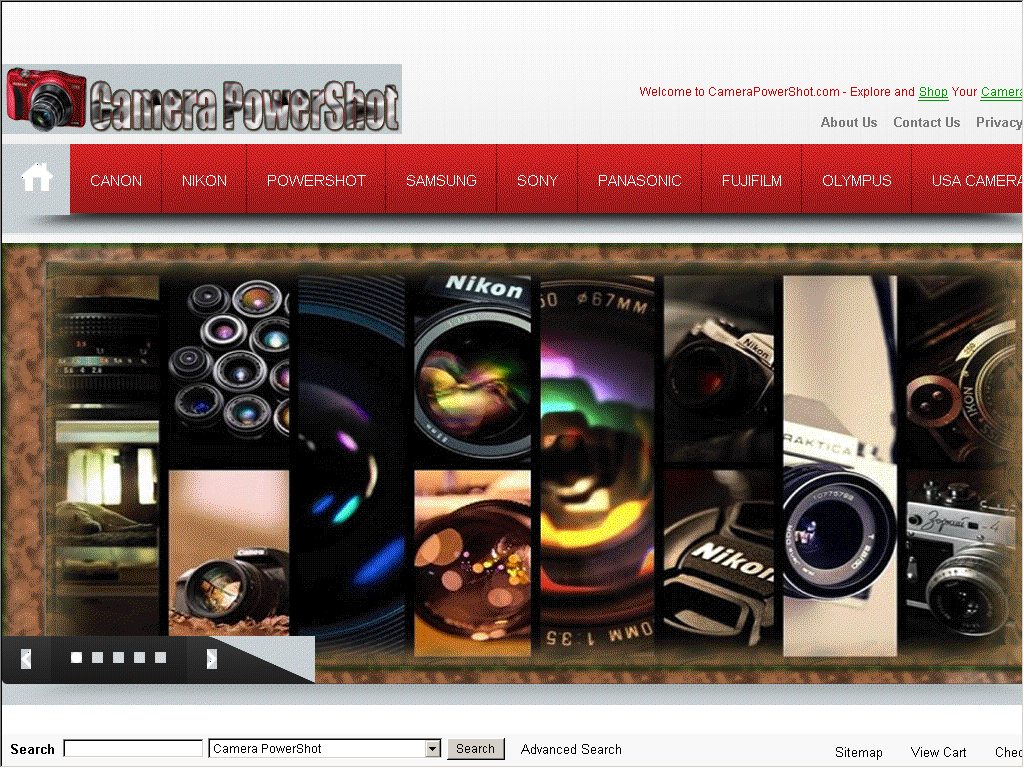Show the previous slide in banner
The height and width of the screenshot is (768, 1024).
click(26, 659)
